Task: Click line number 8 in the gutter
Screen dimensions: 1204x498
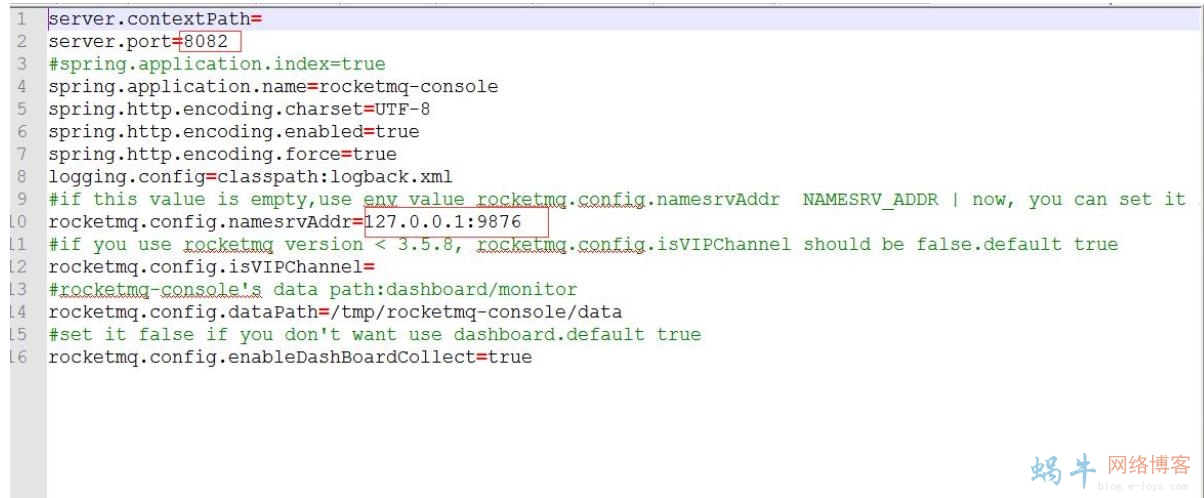Action: tap(22, 177)
